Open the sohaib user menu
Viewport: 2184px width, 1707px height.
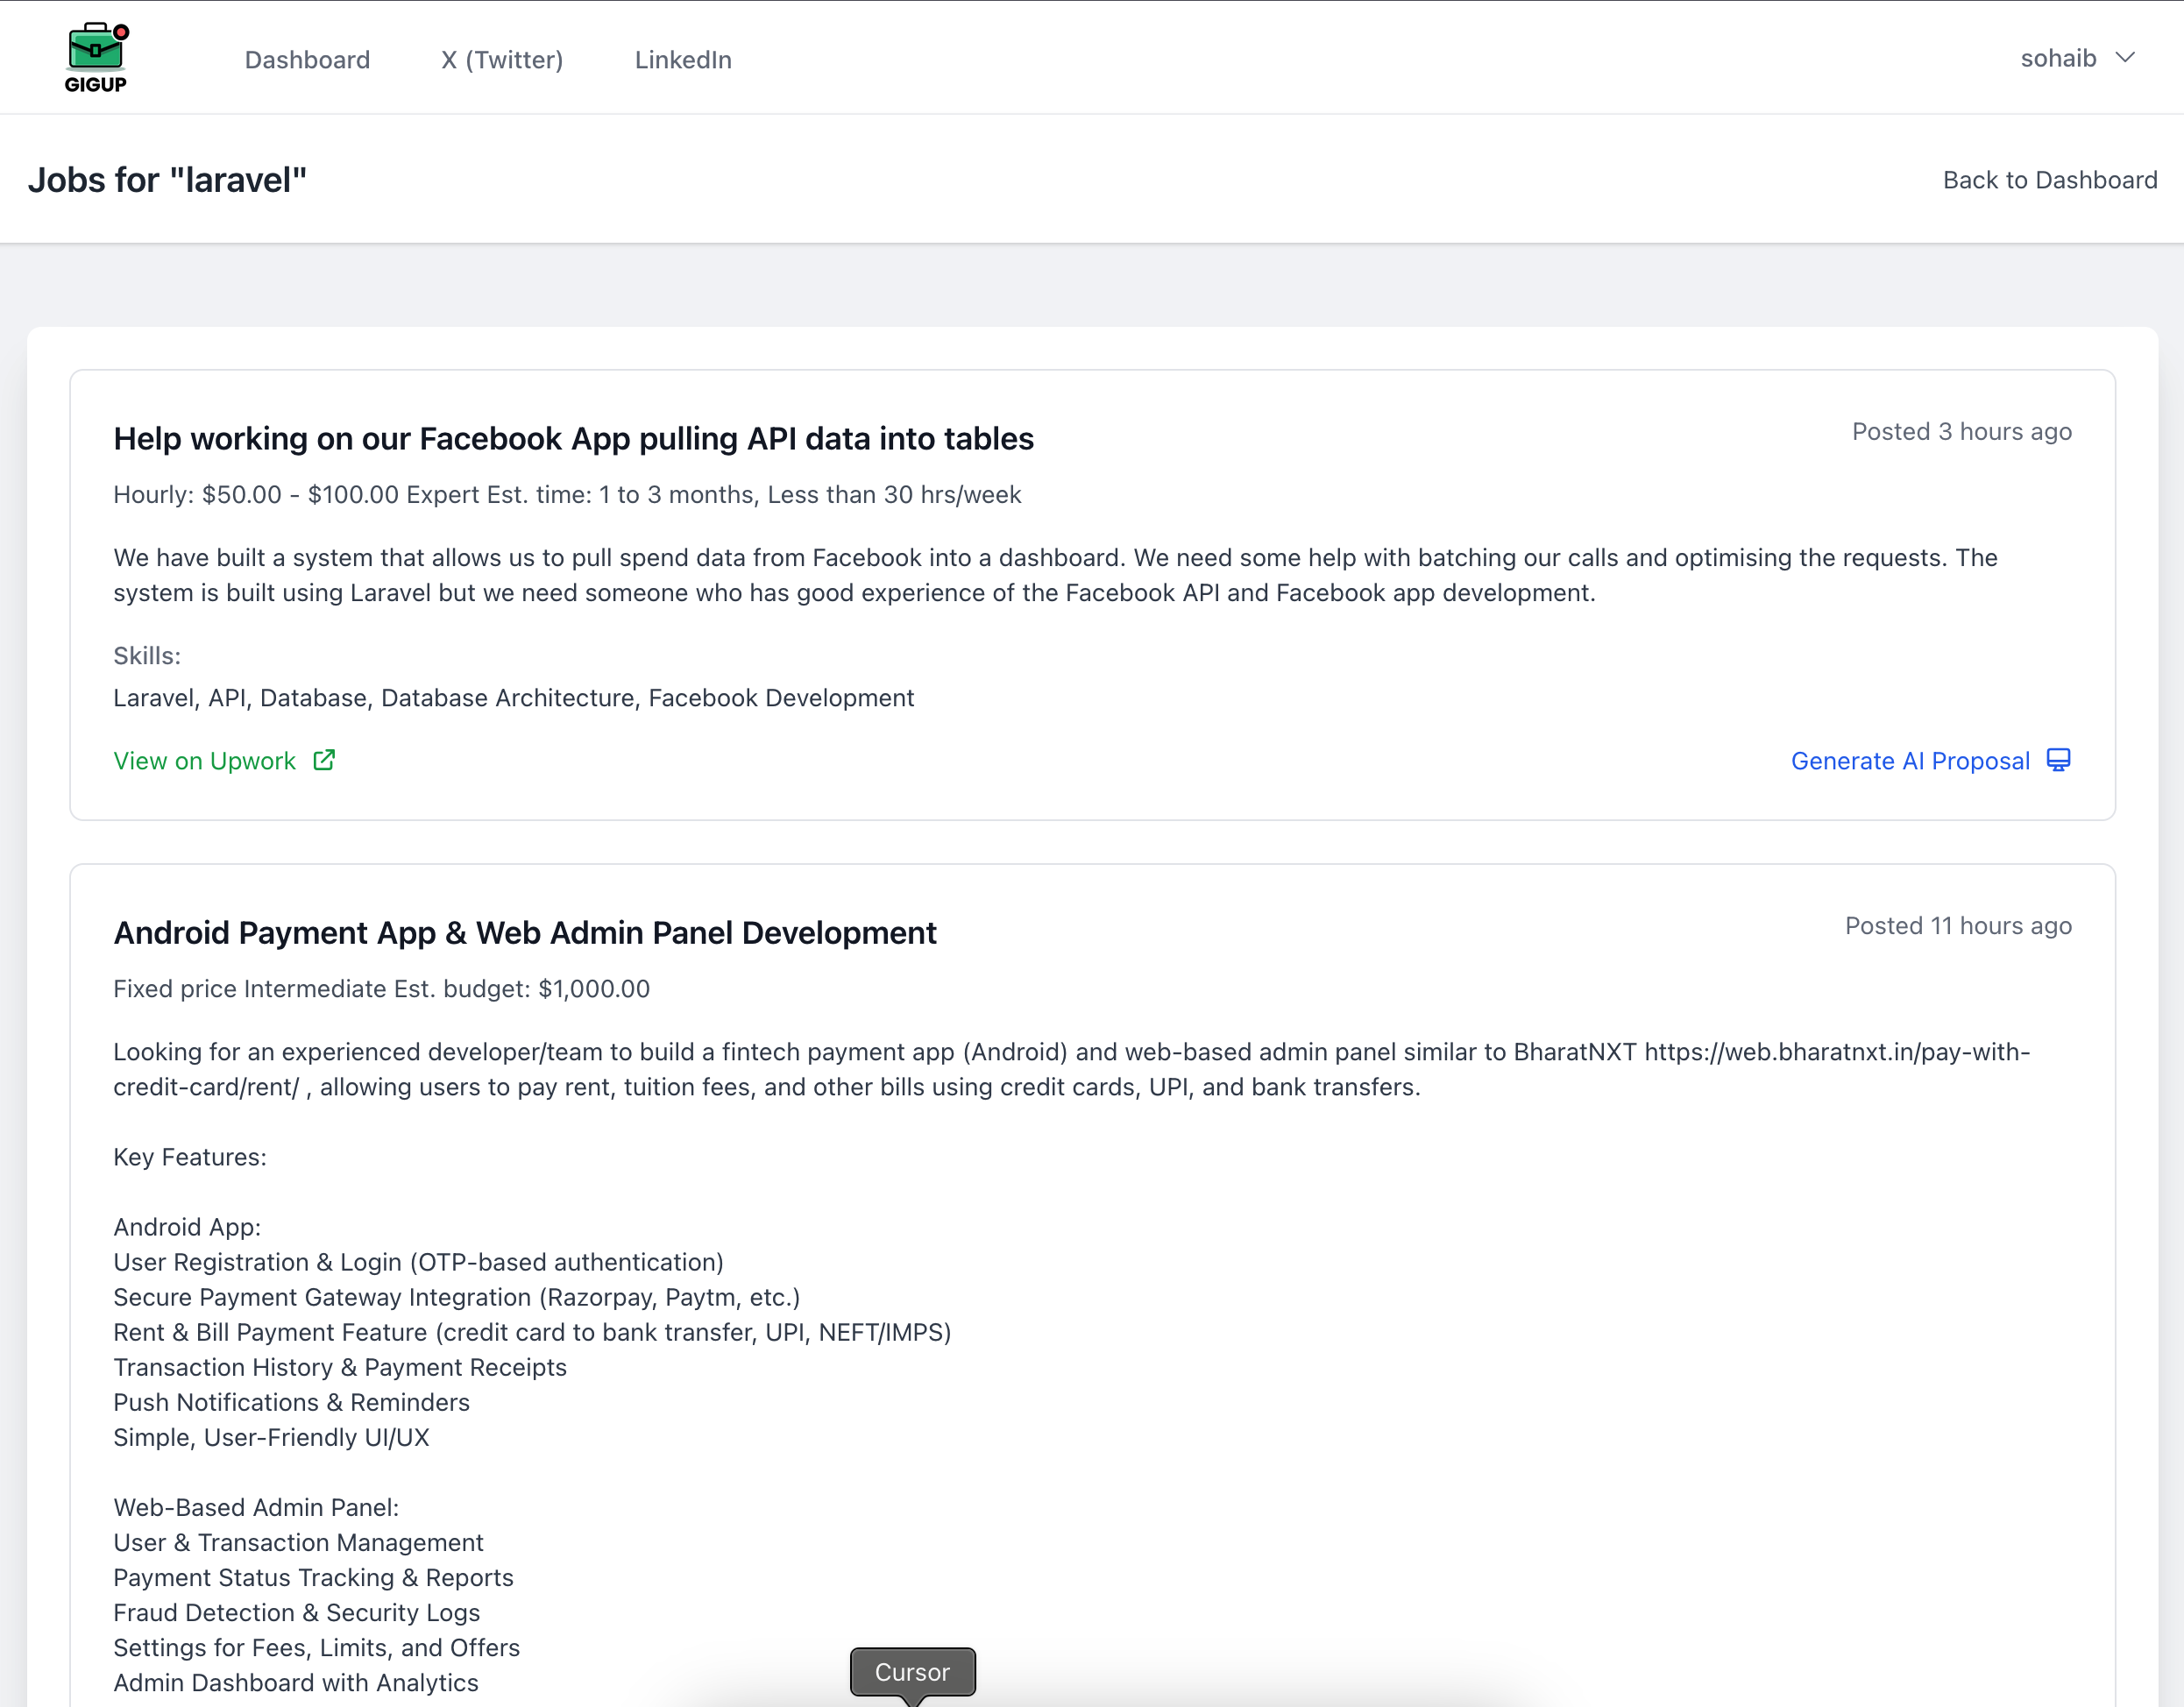click(2058, 58)
